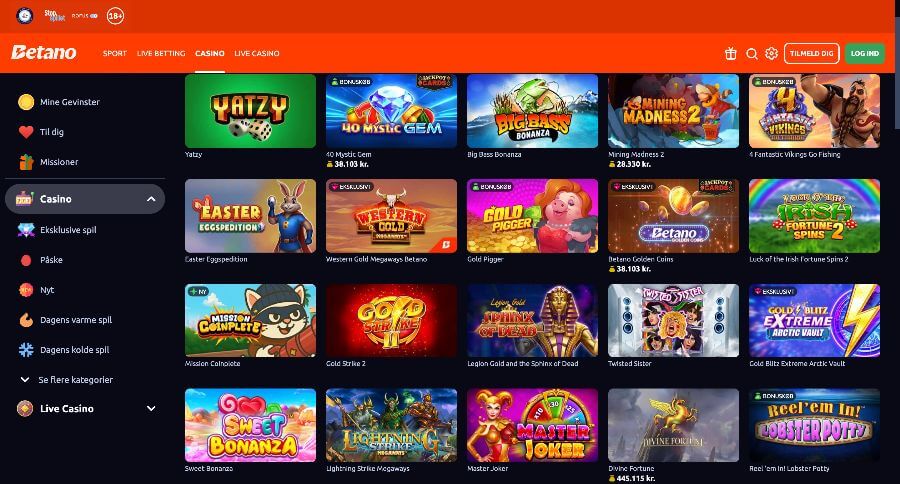Open the gift promotions icon
The image size is (900, 484).
tap(730, 53)
